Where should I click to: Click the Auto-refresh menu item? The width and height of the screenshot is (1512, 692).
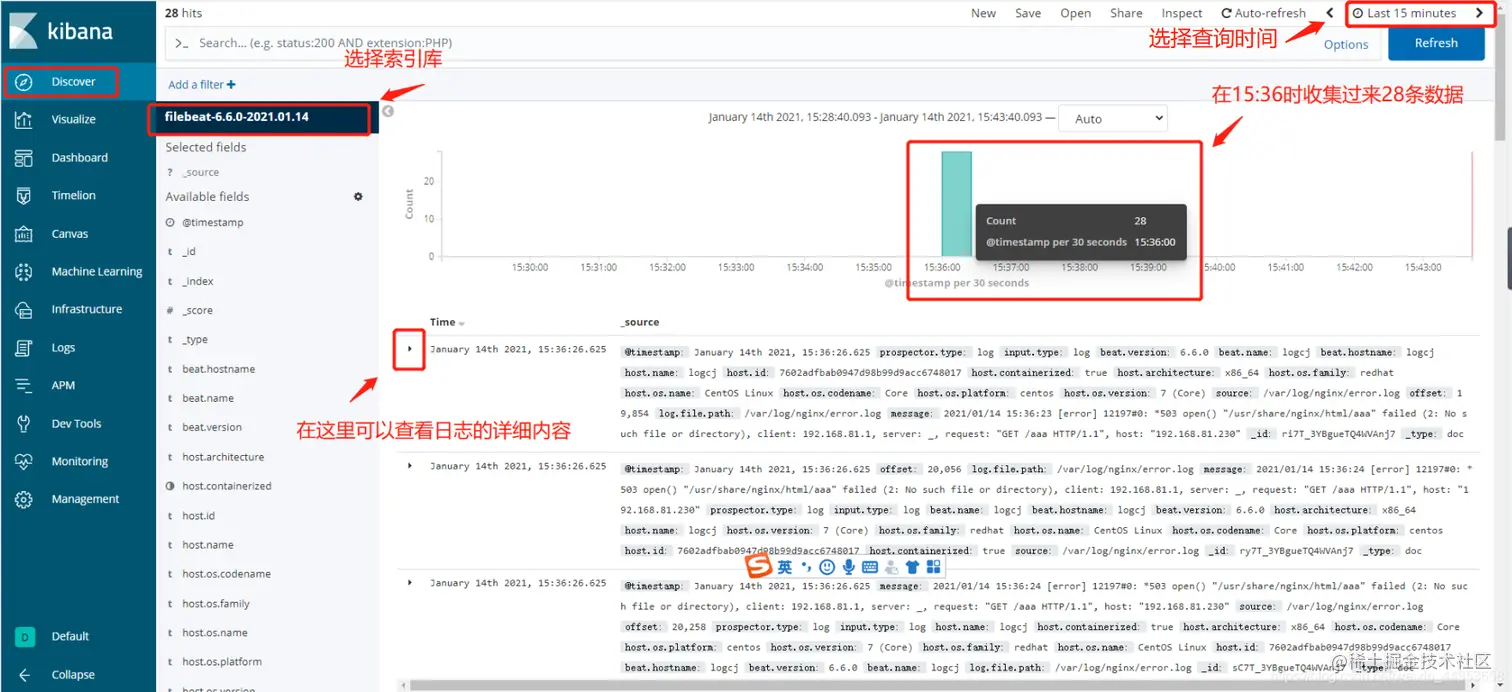point(1264,13)
